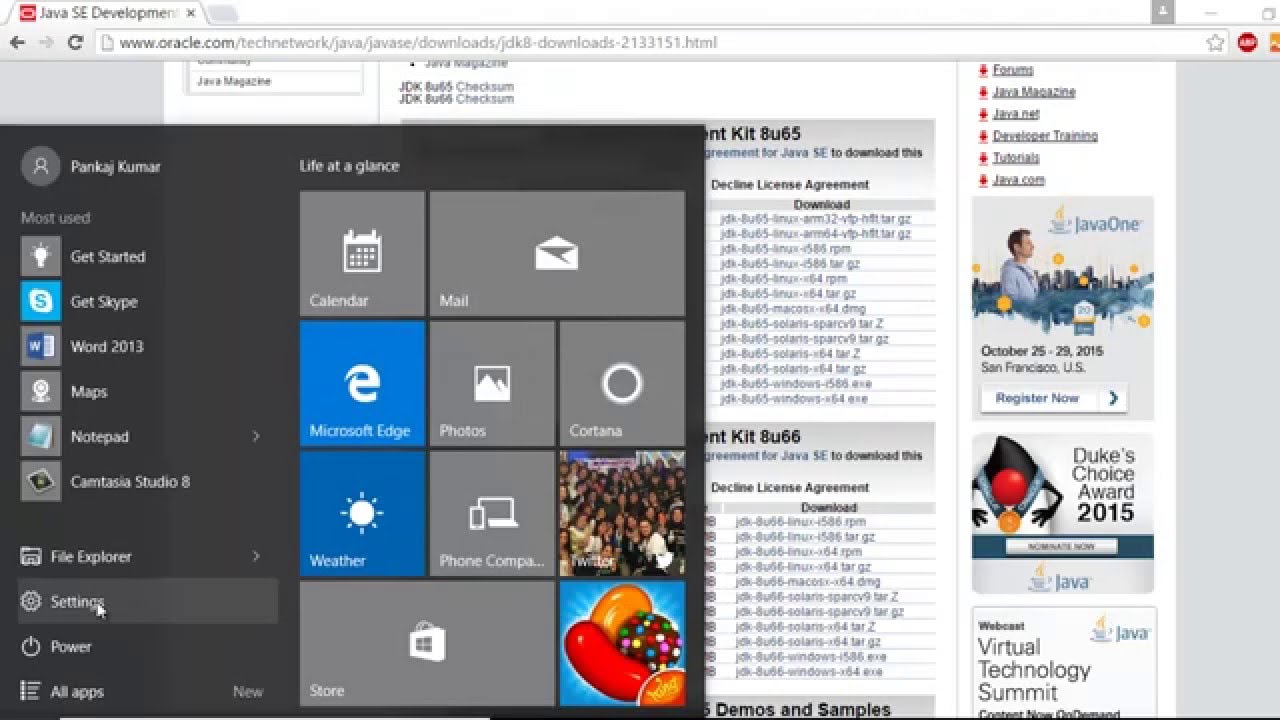Download jdk-8u66-linux-x64.tar.gz

(x=803, y=567)
